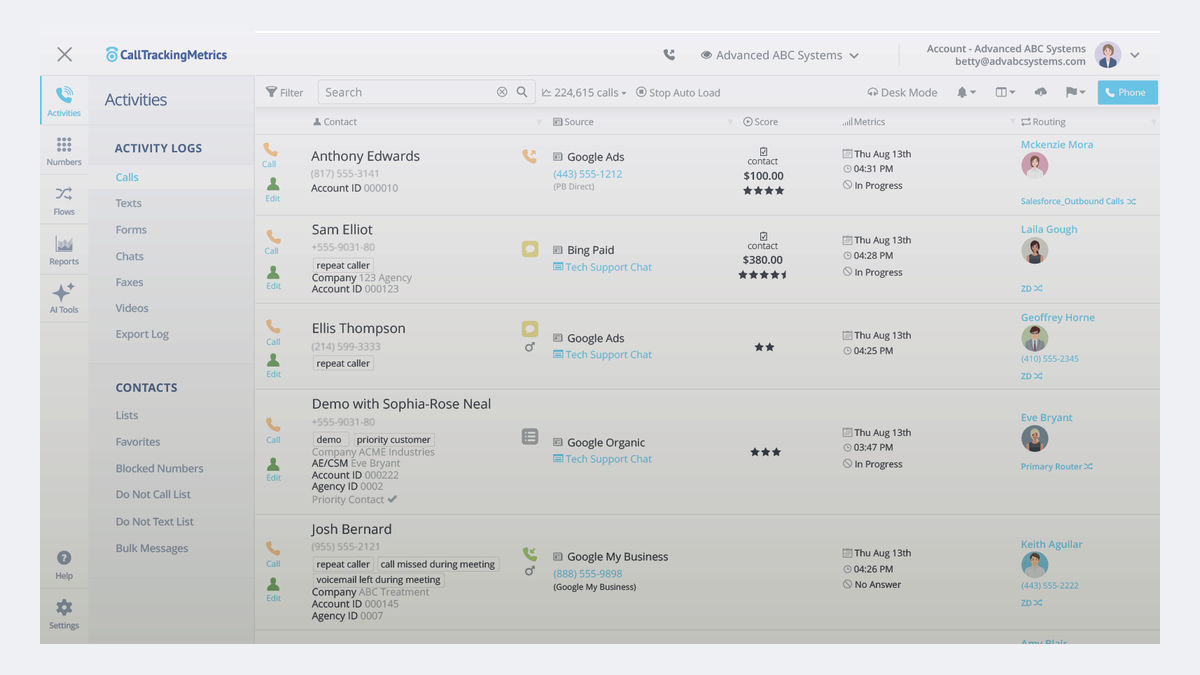
Task: Open the flag dropdown
Action: (x=1075, y=92)
